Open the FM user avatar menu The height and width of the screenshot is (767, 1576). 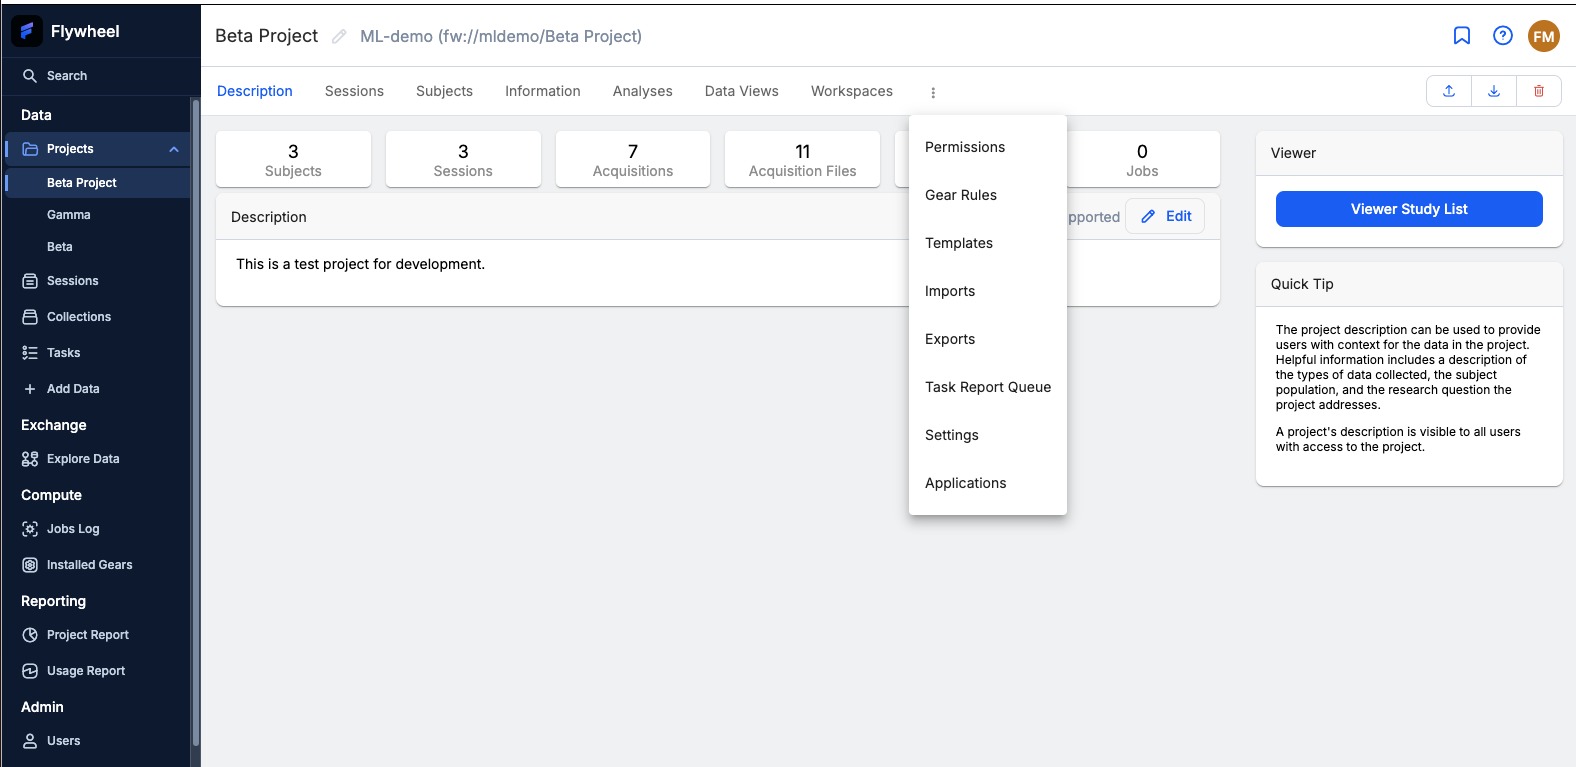[x=1544, y=36]
